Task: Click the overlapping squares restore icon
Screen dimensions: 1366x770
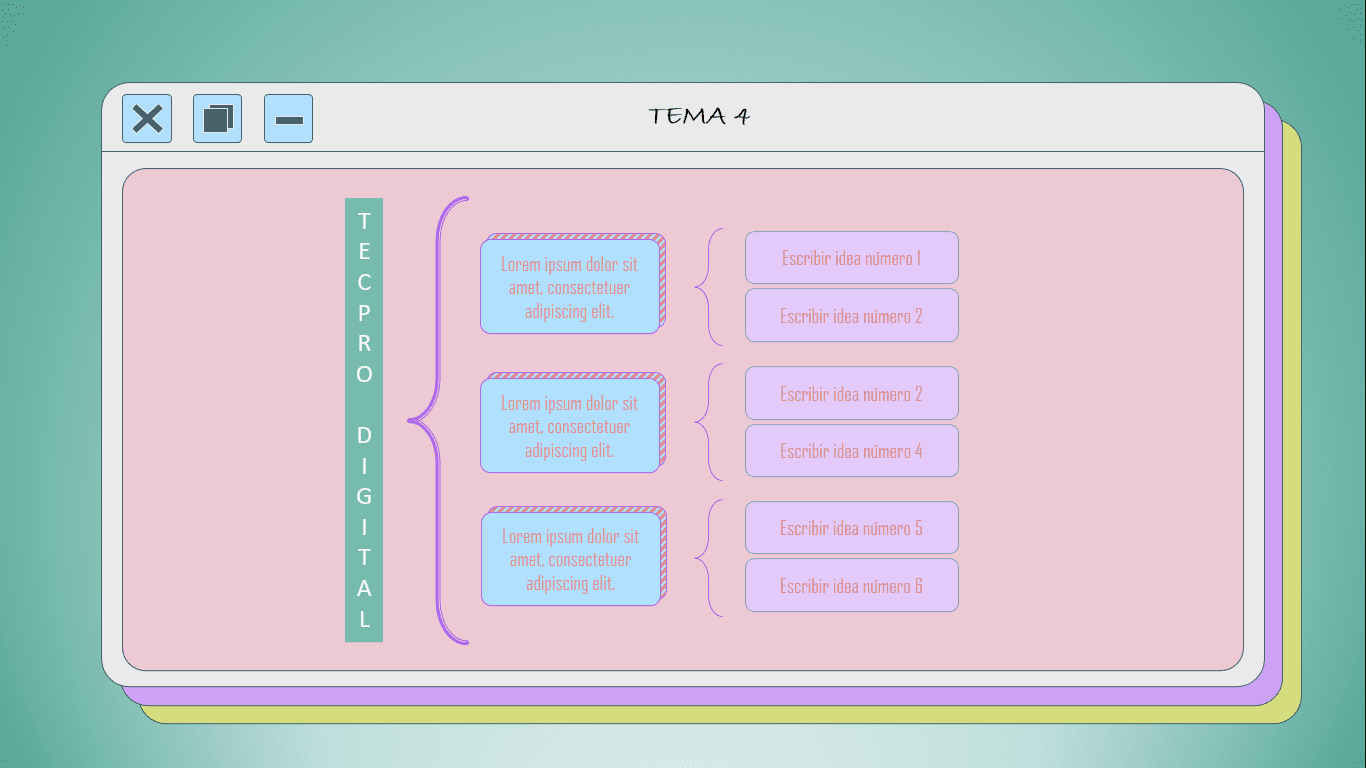Action: [x=217, y=119]
